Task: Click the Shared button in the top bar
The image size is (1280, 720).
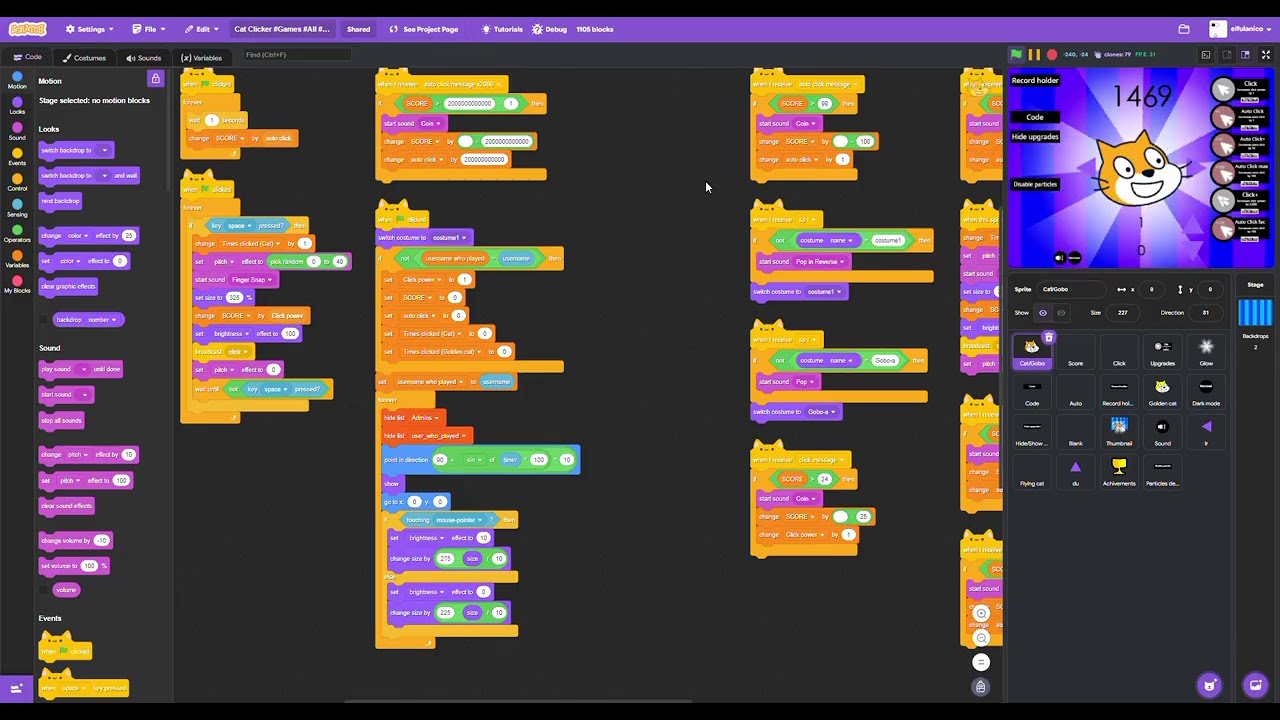Action: coord(358,29)
